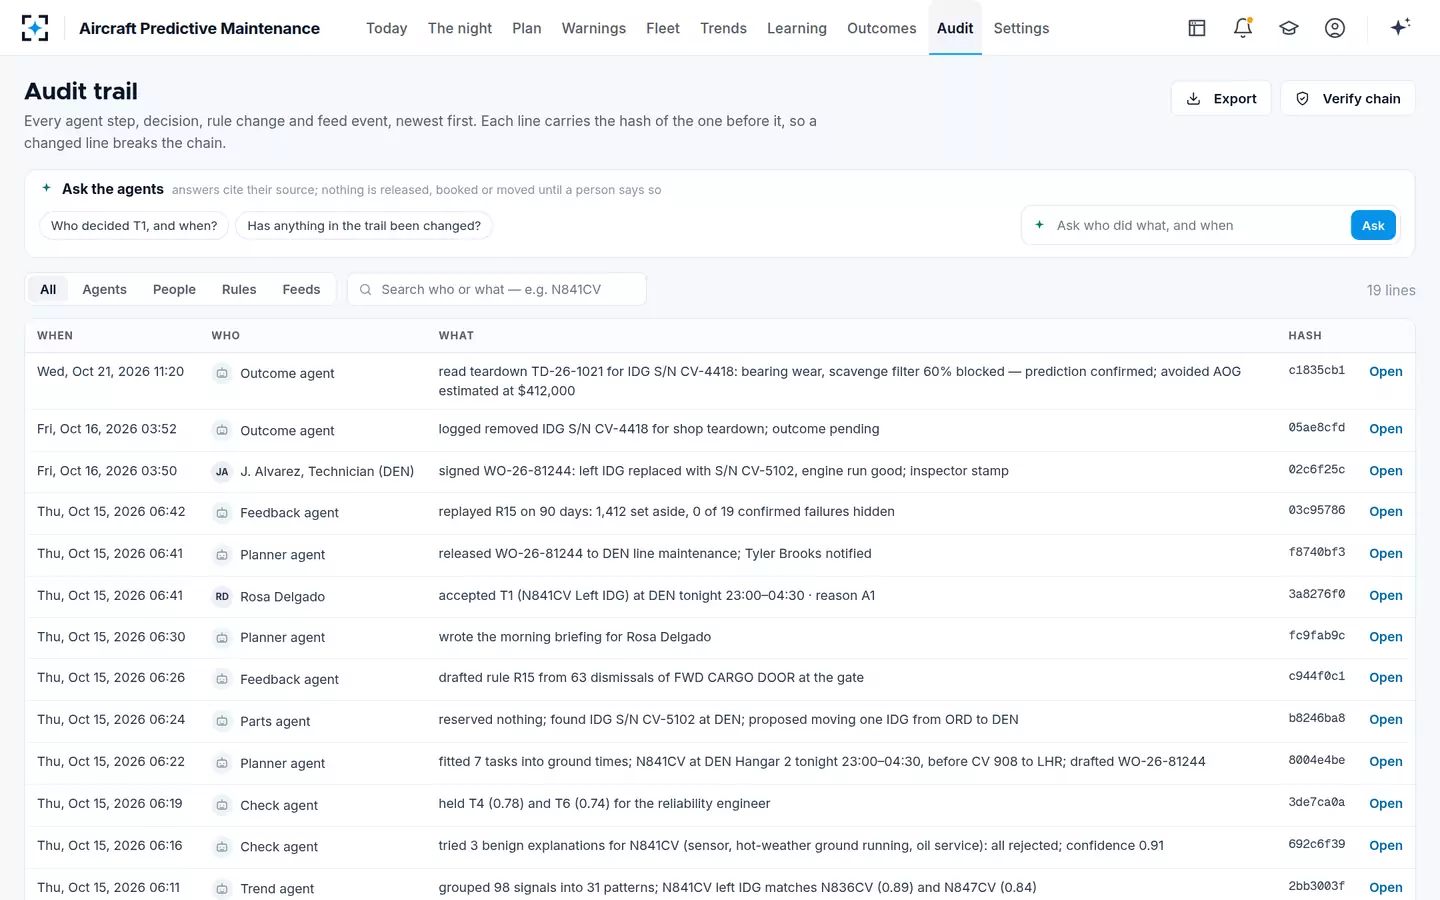Open the user account icon
1440x900 pixels.
(1335, 28)
